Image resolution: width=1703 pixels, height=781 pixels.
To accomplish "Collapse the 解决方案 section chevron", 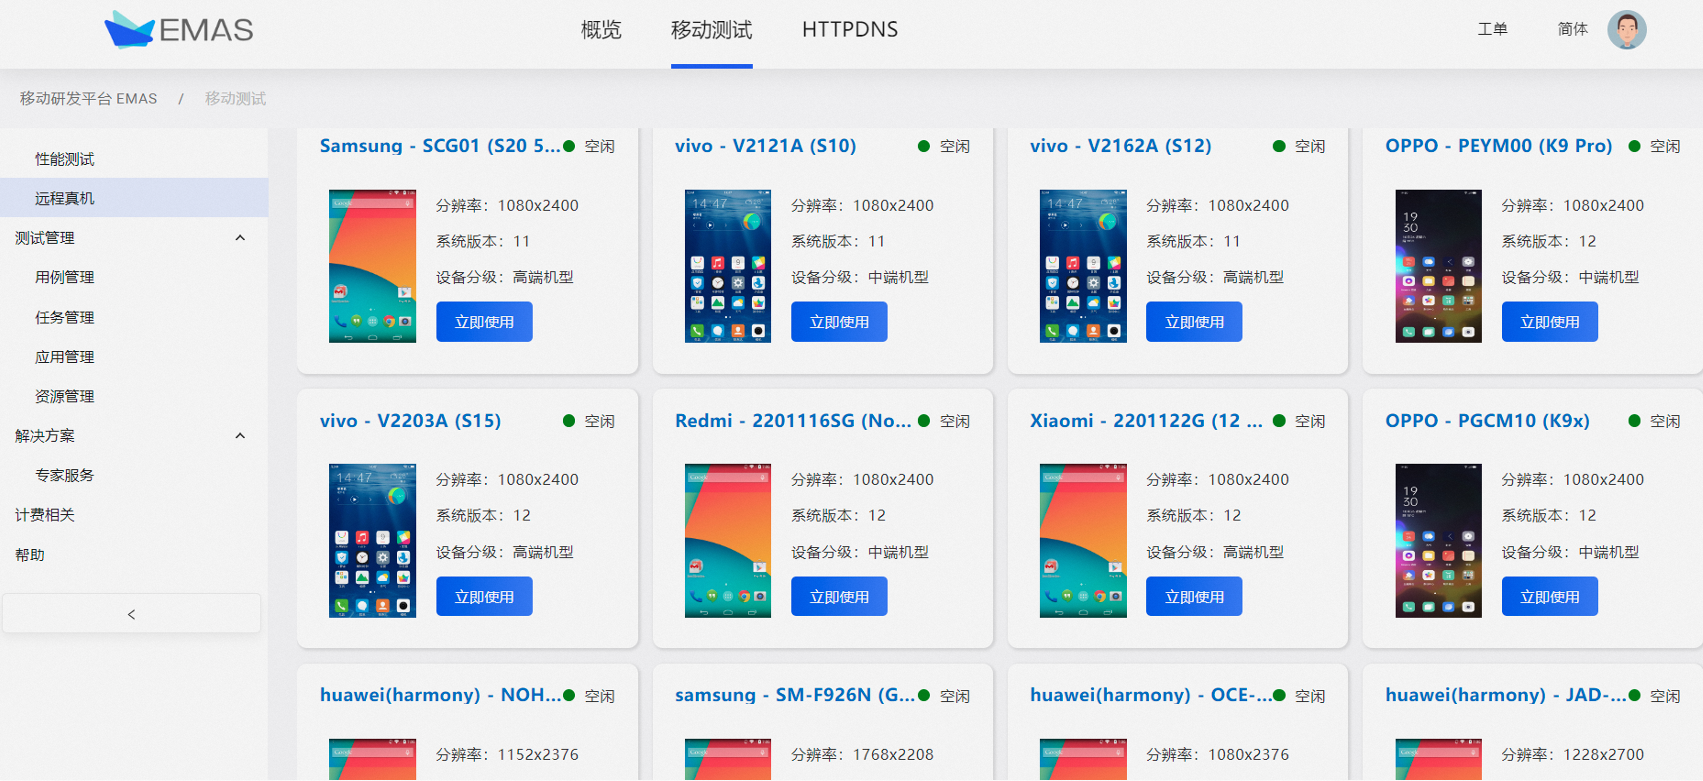I will 240,436.
